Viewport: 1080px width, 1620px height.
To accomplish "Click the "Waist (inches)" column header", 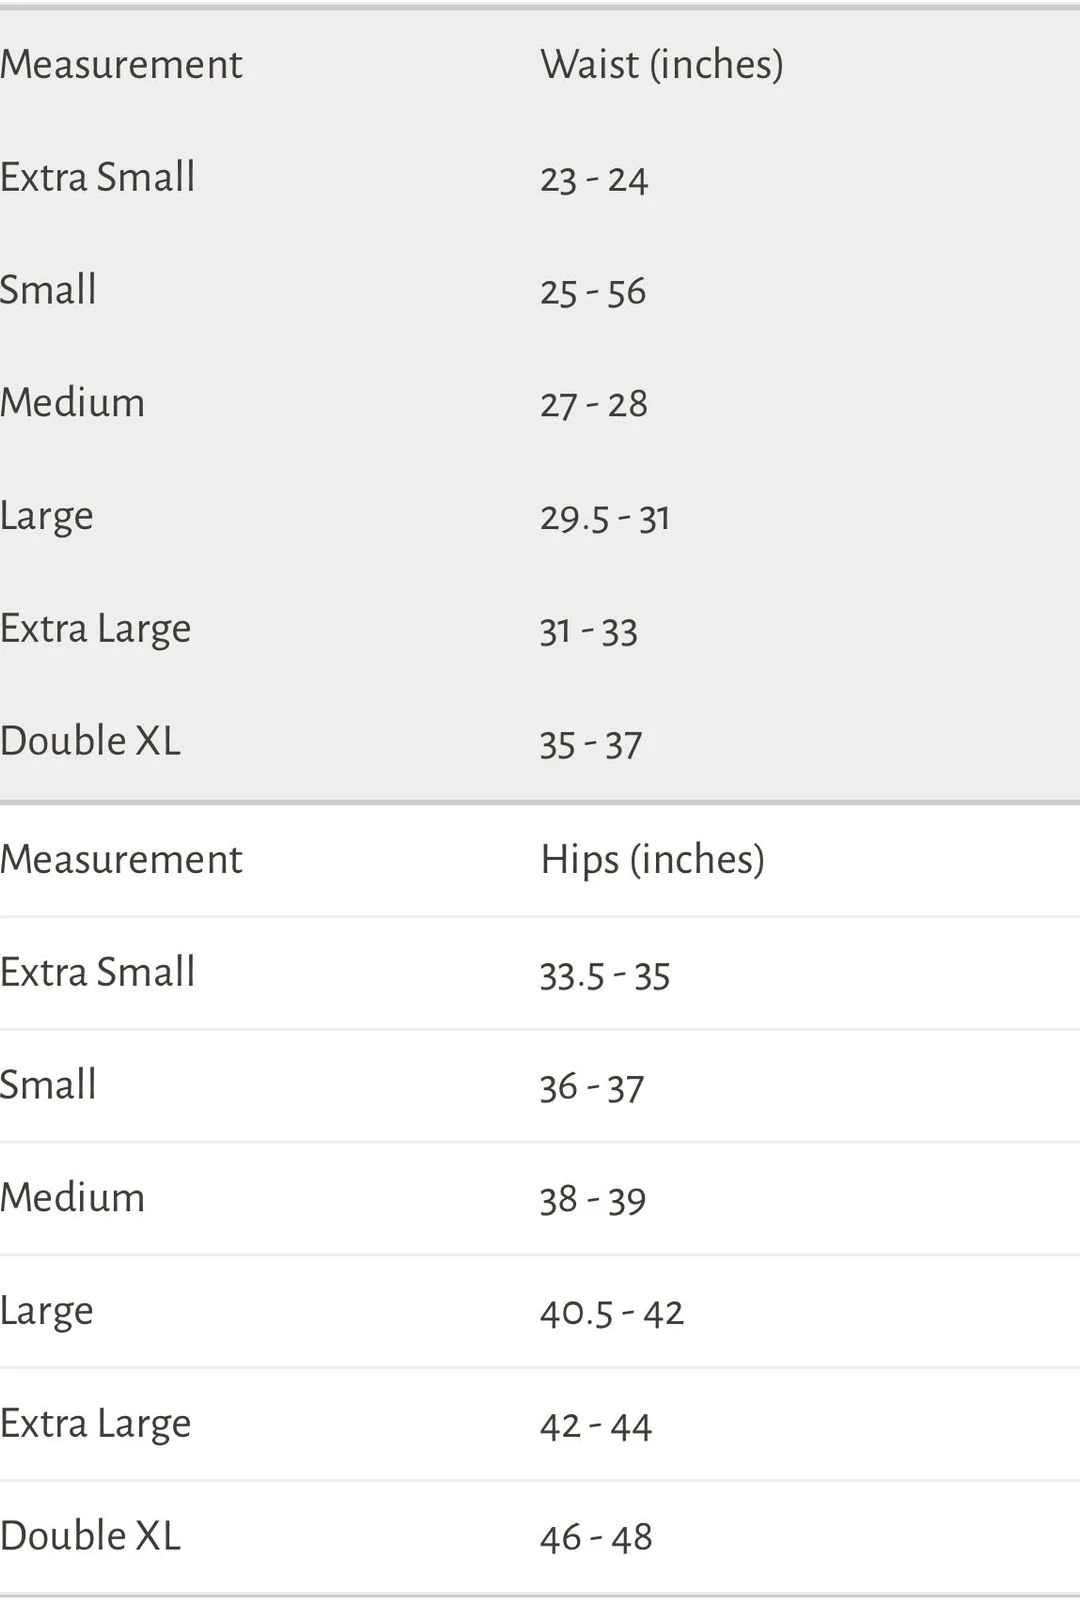I will (x=661, y=65).
